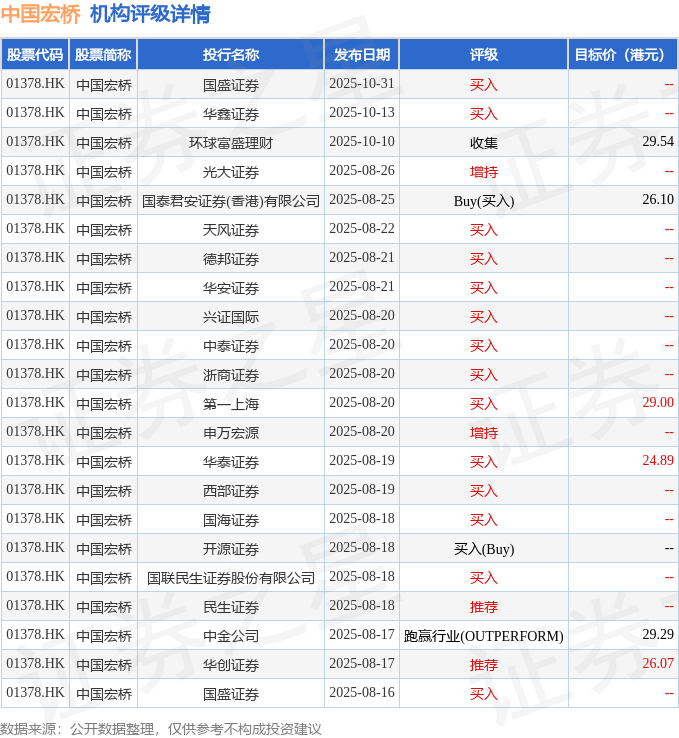Click 买入 rating in 华鑫证券 row

pos(484,114)
